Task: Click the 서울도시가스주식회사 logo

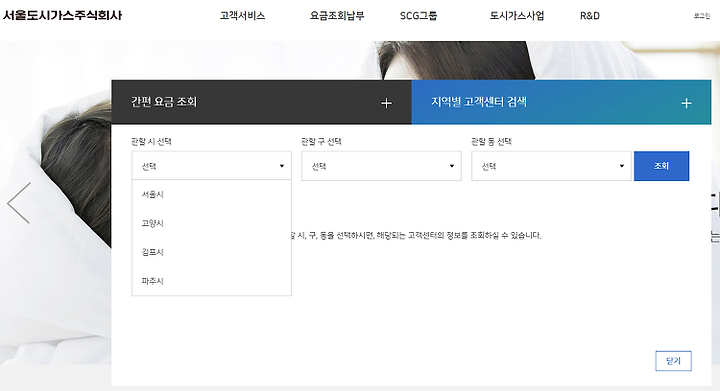Action: (x=62, y=15)
